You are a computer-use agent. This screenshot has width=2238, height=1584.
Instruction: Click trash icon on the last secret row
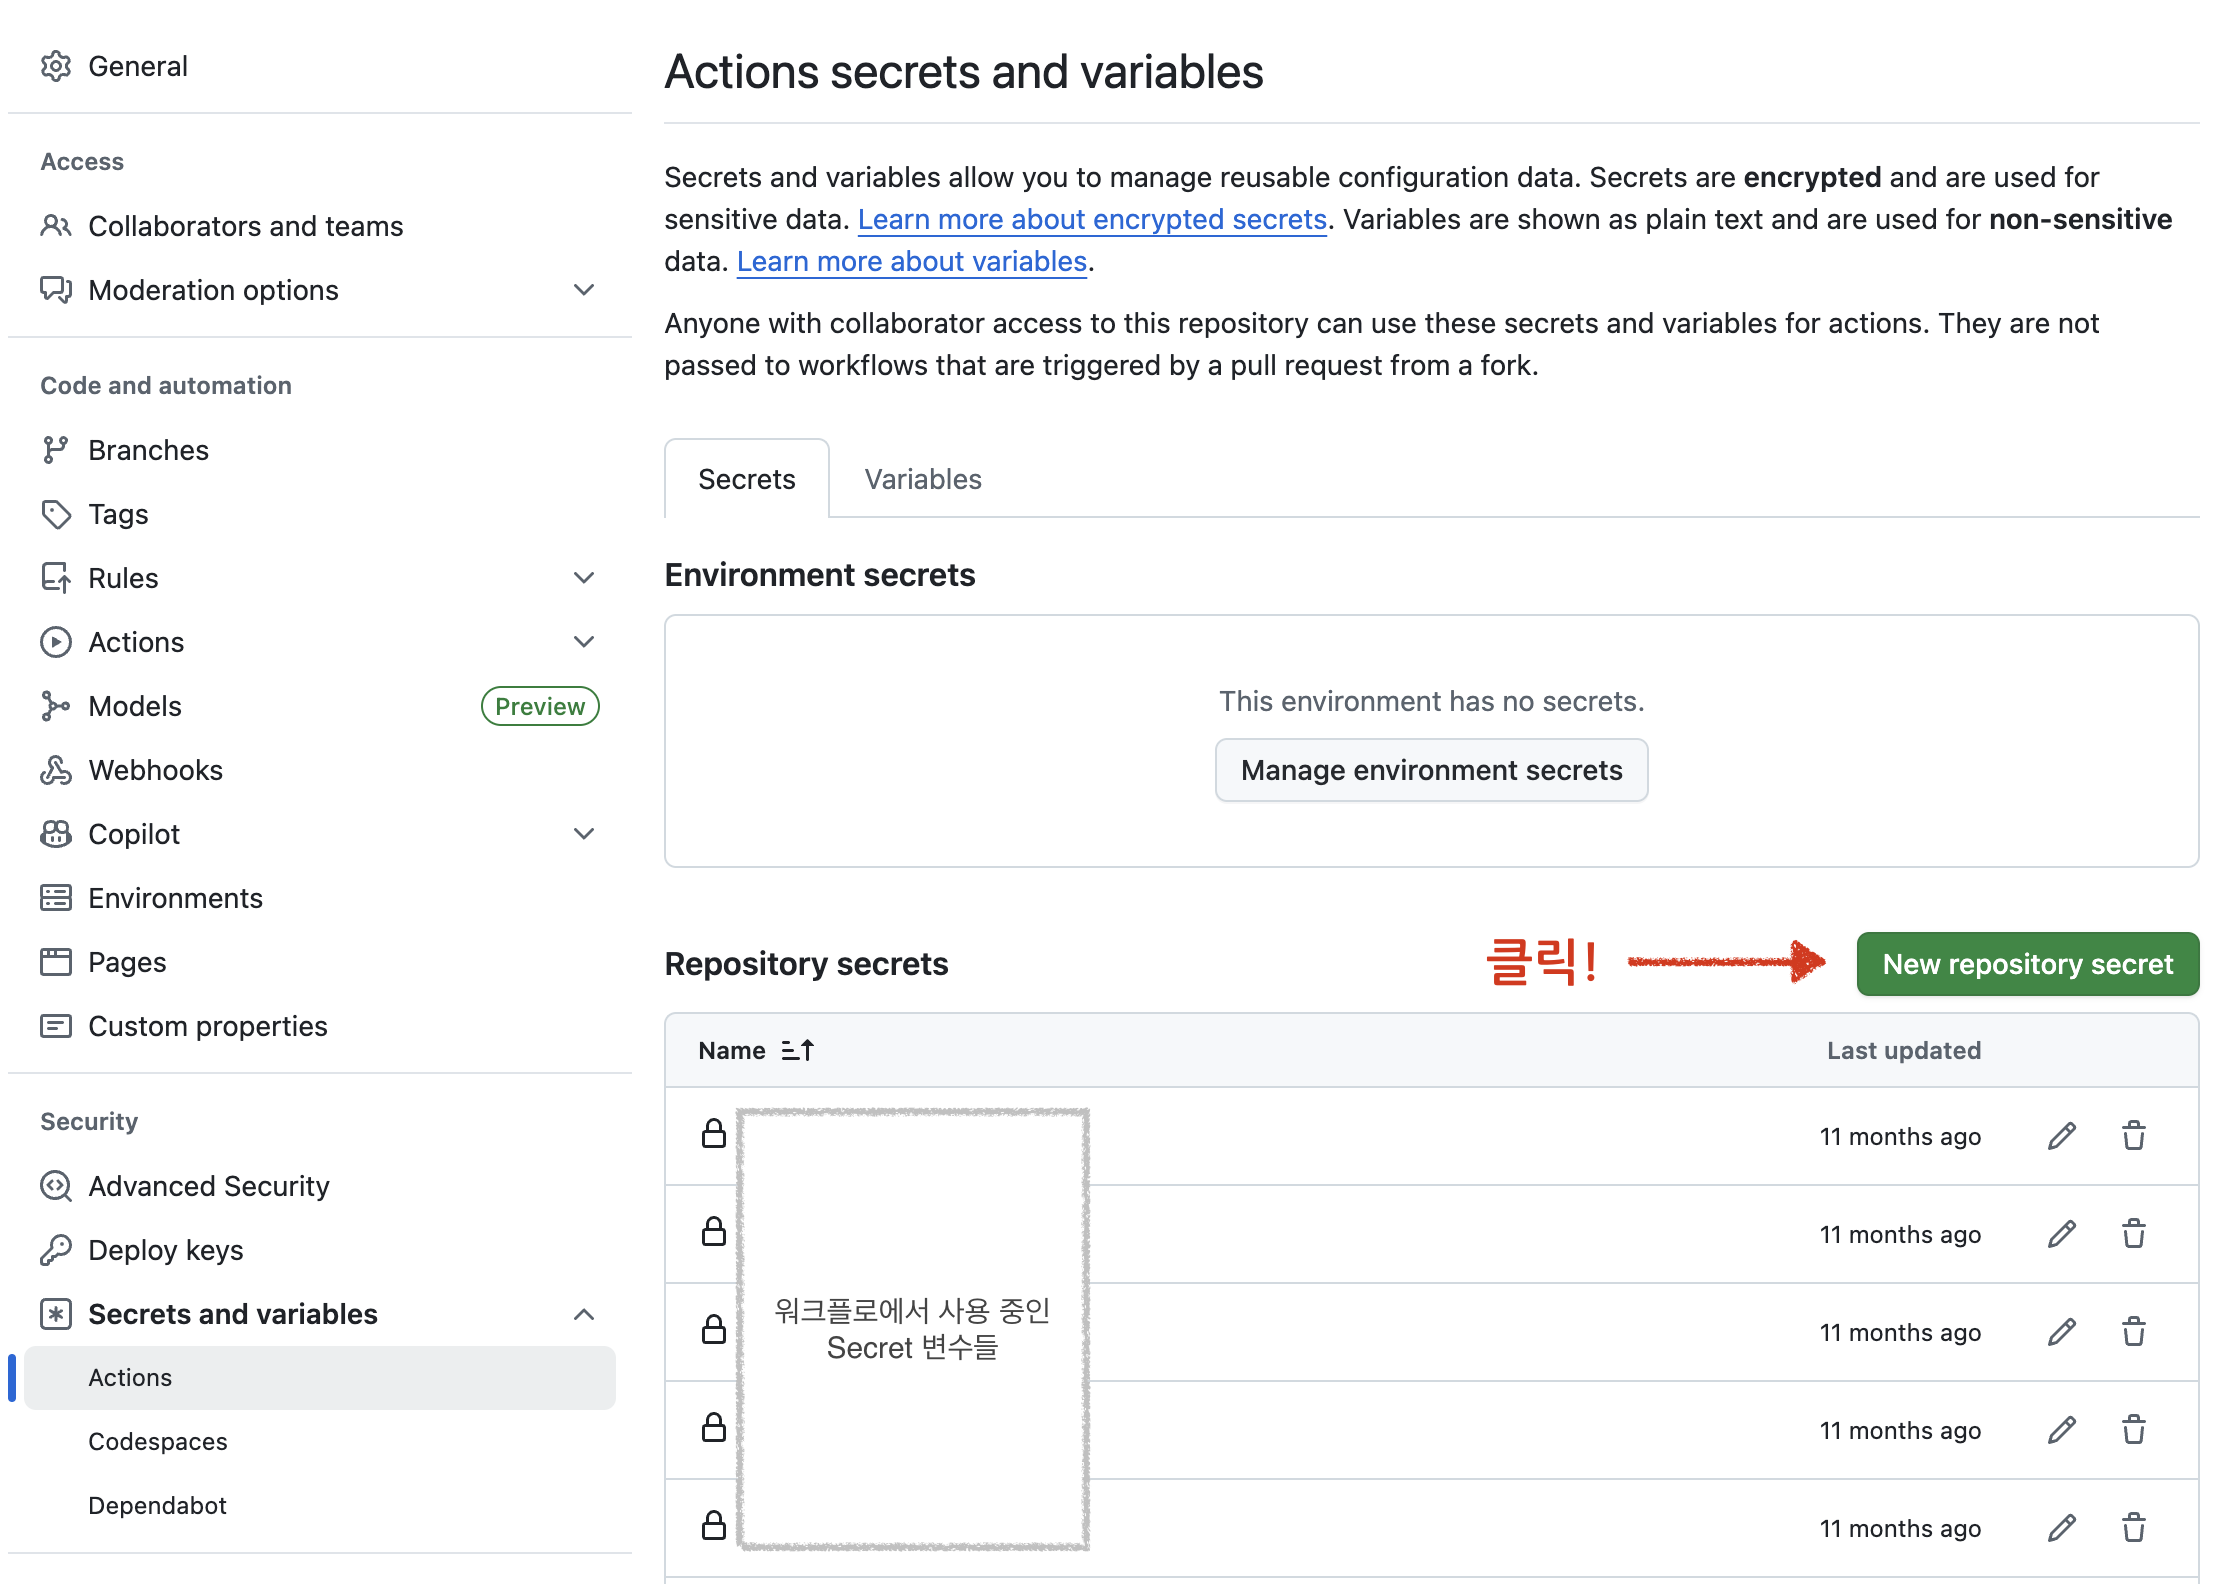[x=2133, y=1528]
